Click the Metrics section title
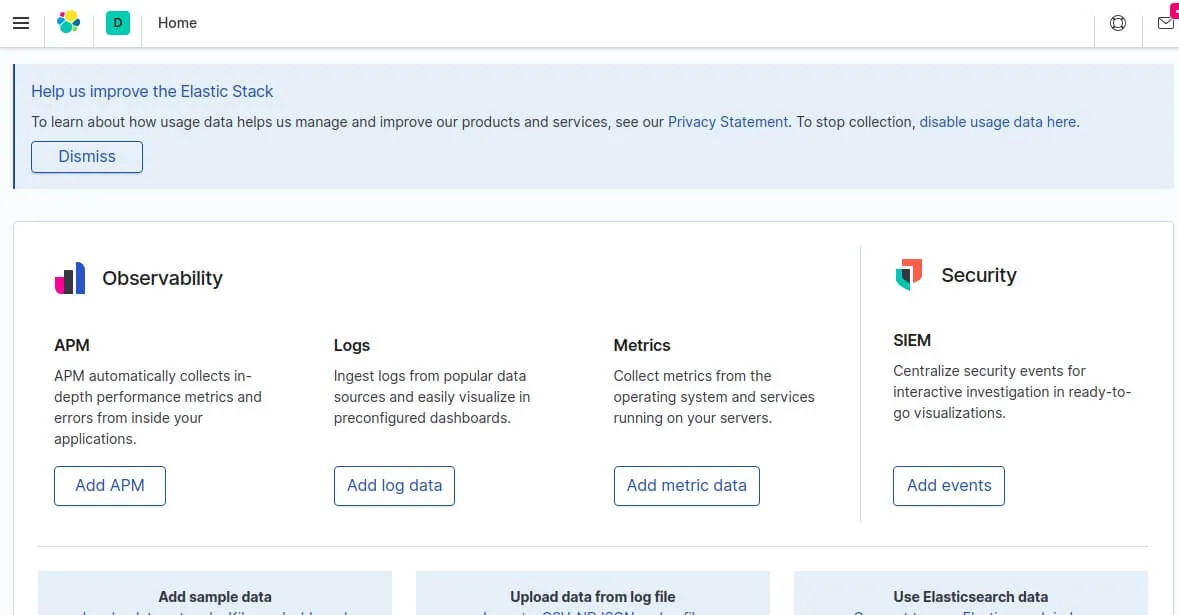This screenshot has height=615, width=1179. pyautogui.click(x=641, y=345)
